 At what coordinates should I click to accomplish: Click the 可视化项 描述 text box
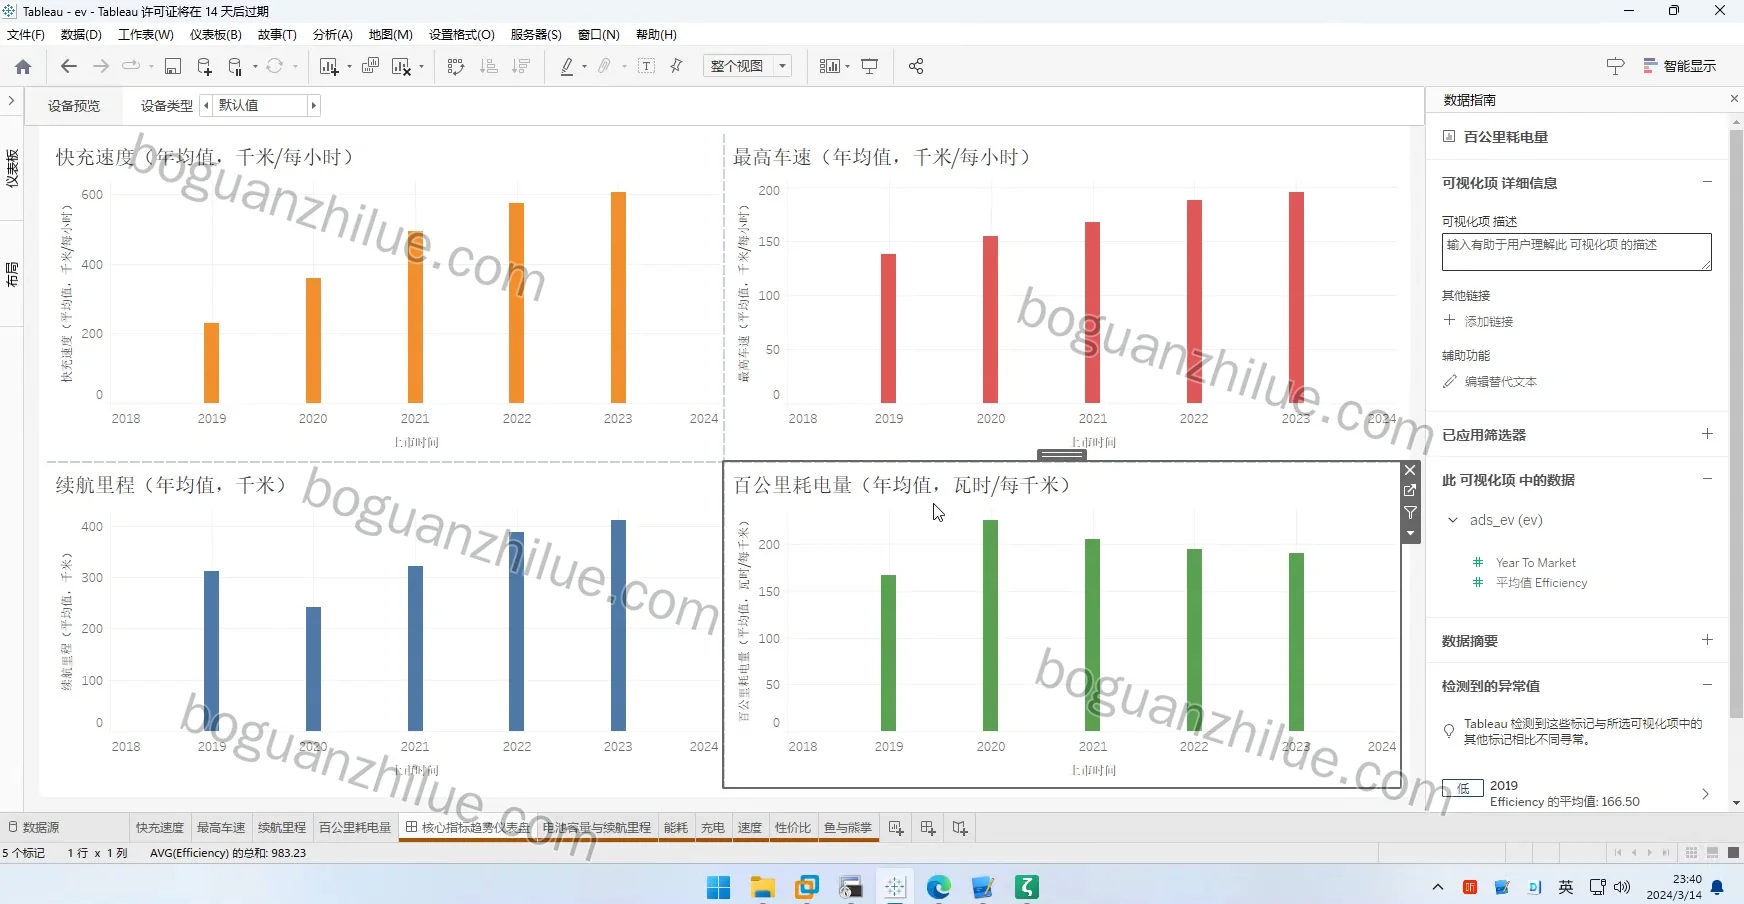point(1576,252)
